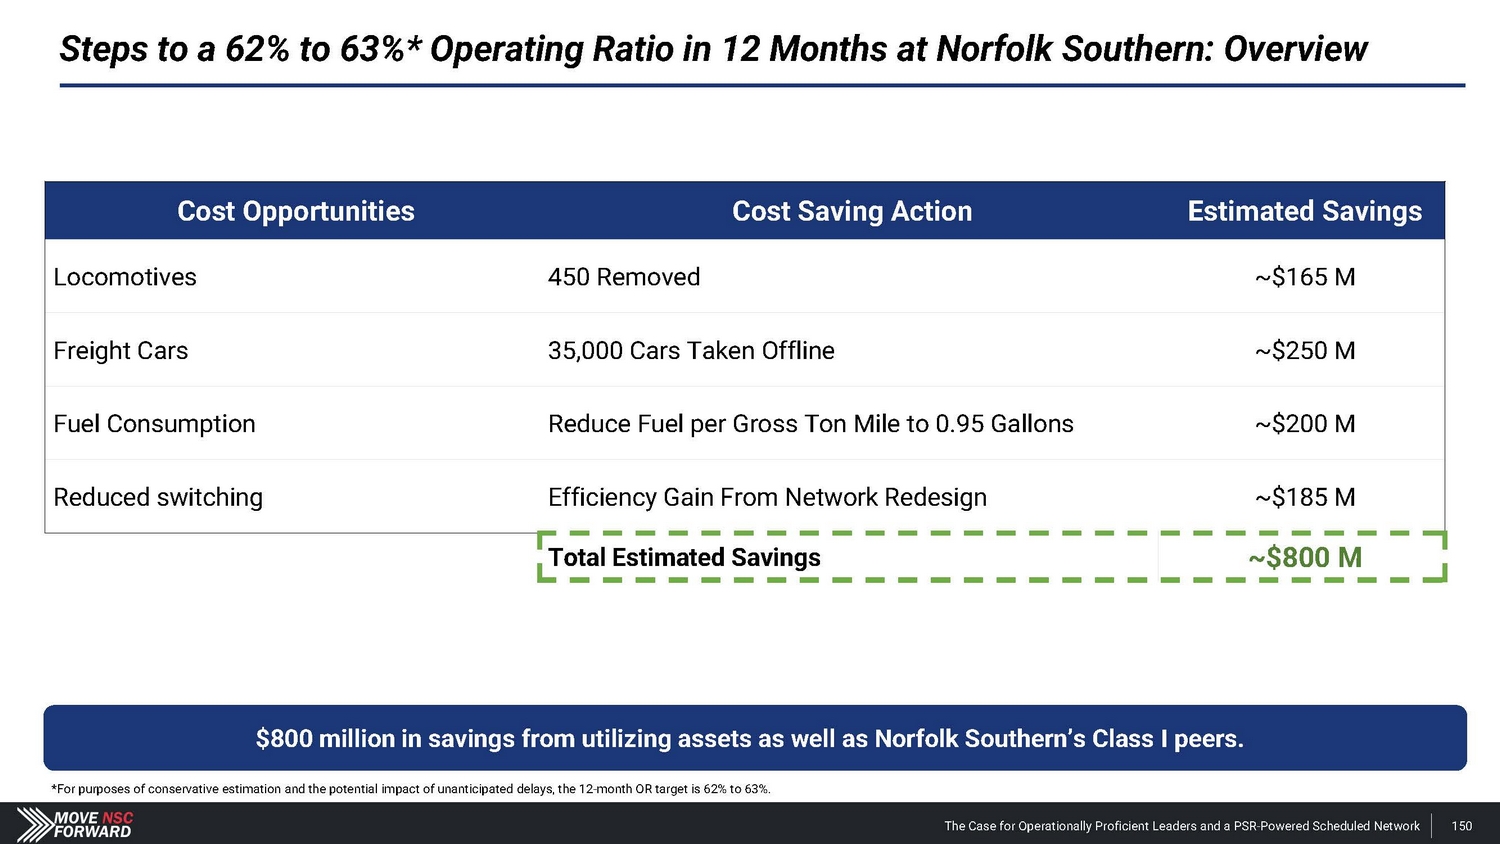
Task: Click the Reduce Fuel per Gross Ton Mile cell
Action: [x=810, y=424]
